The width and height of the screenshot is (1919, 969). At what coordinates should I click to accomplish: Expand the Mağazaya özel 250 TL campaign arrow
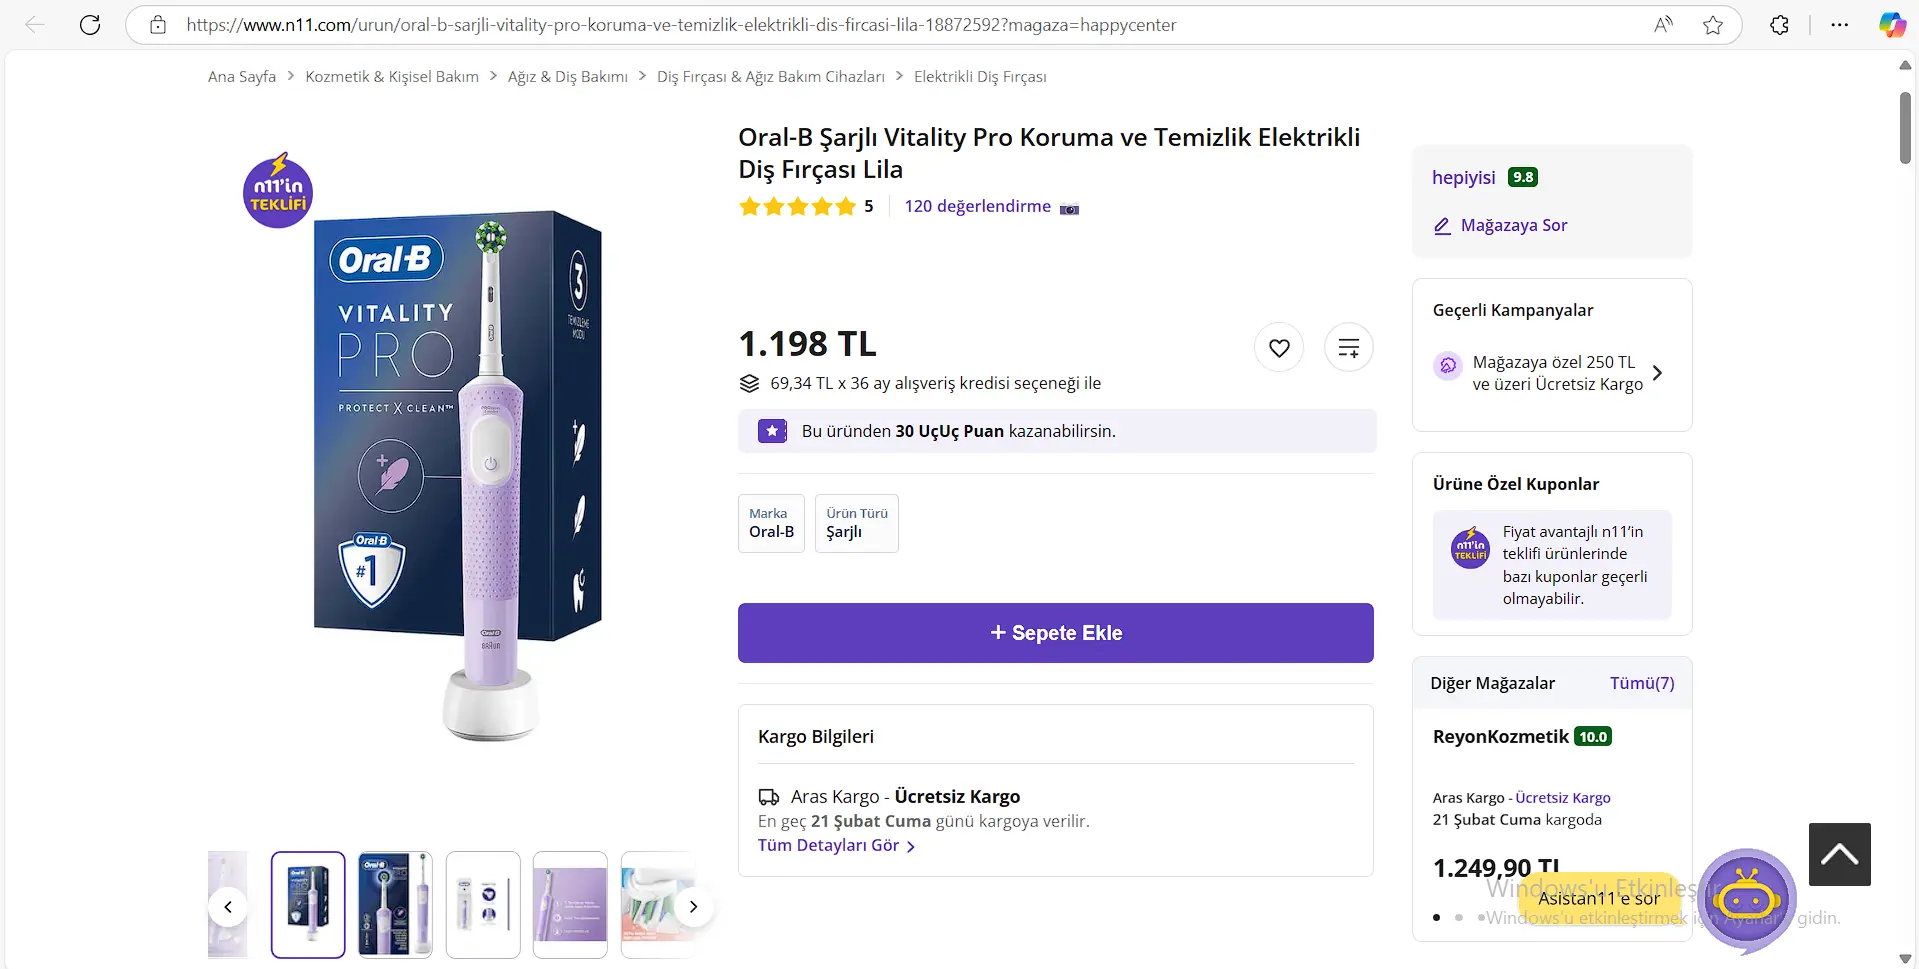coord(1657,373)
